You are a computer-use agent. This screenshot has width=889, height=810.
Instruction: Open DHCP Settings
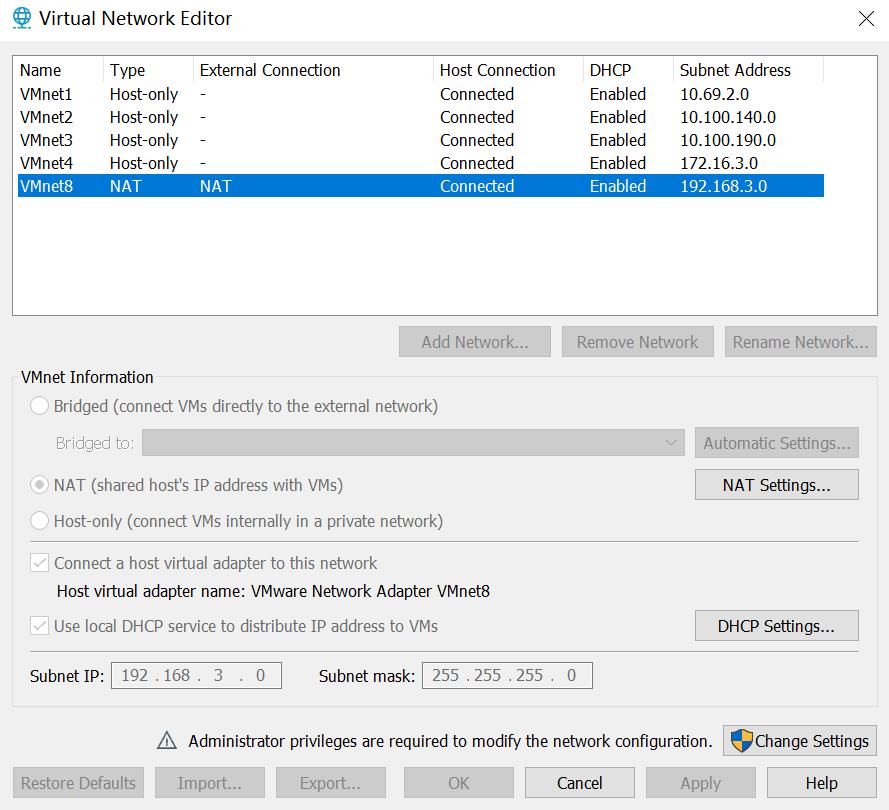pyautogui.click(x=777, y=626)
